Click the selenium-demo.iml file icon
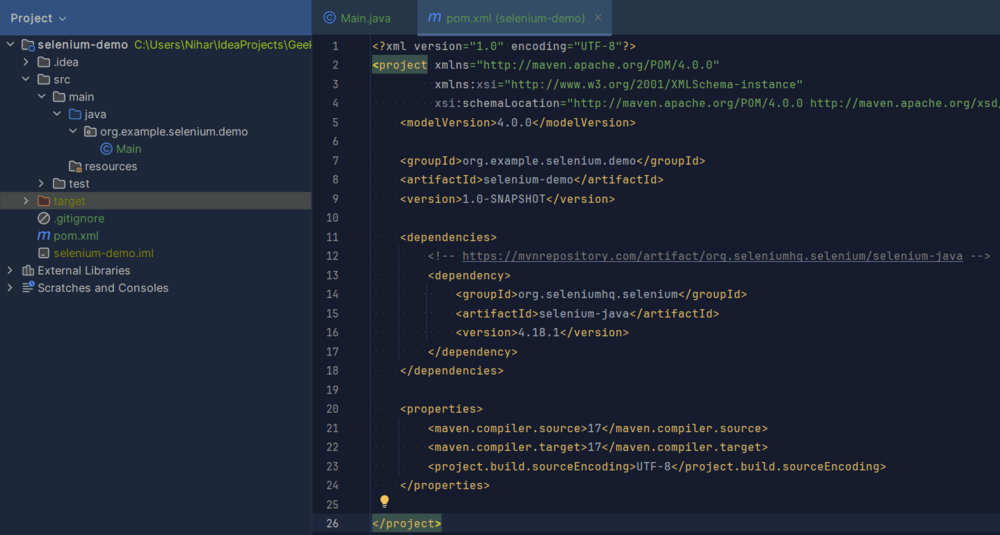Viewport: 1000px width, 535px height. (43, 253)
